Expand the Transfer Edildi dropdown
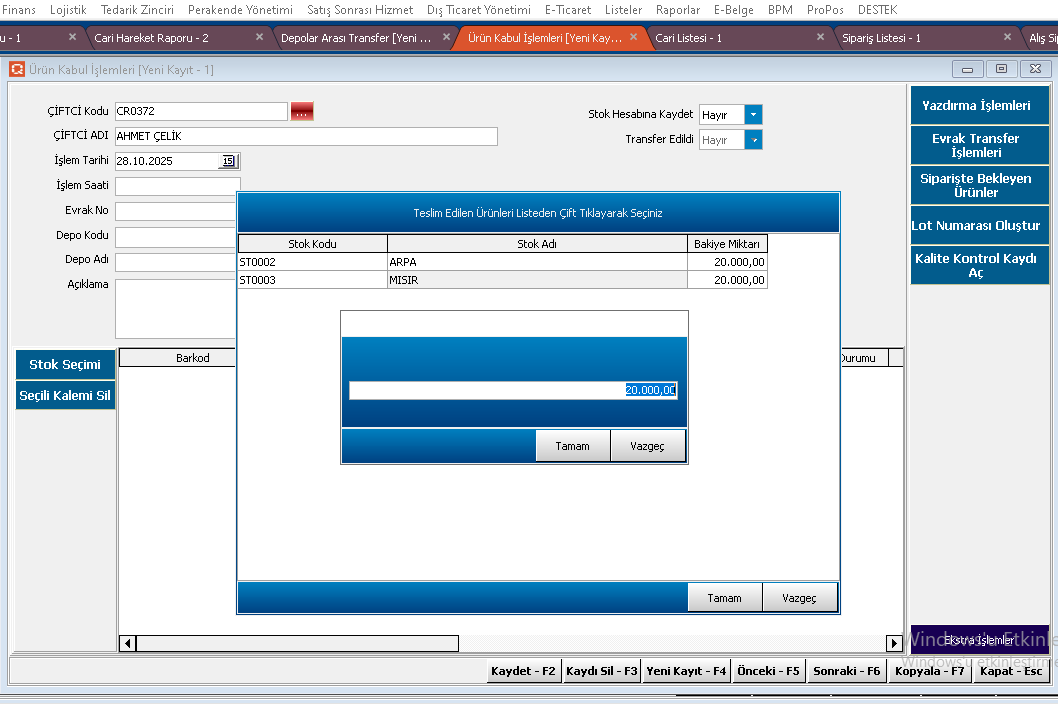 (753, 140)
